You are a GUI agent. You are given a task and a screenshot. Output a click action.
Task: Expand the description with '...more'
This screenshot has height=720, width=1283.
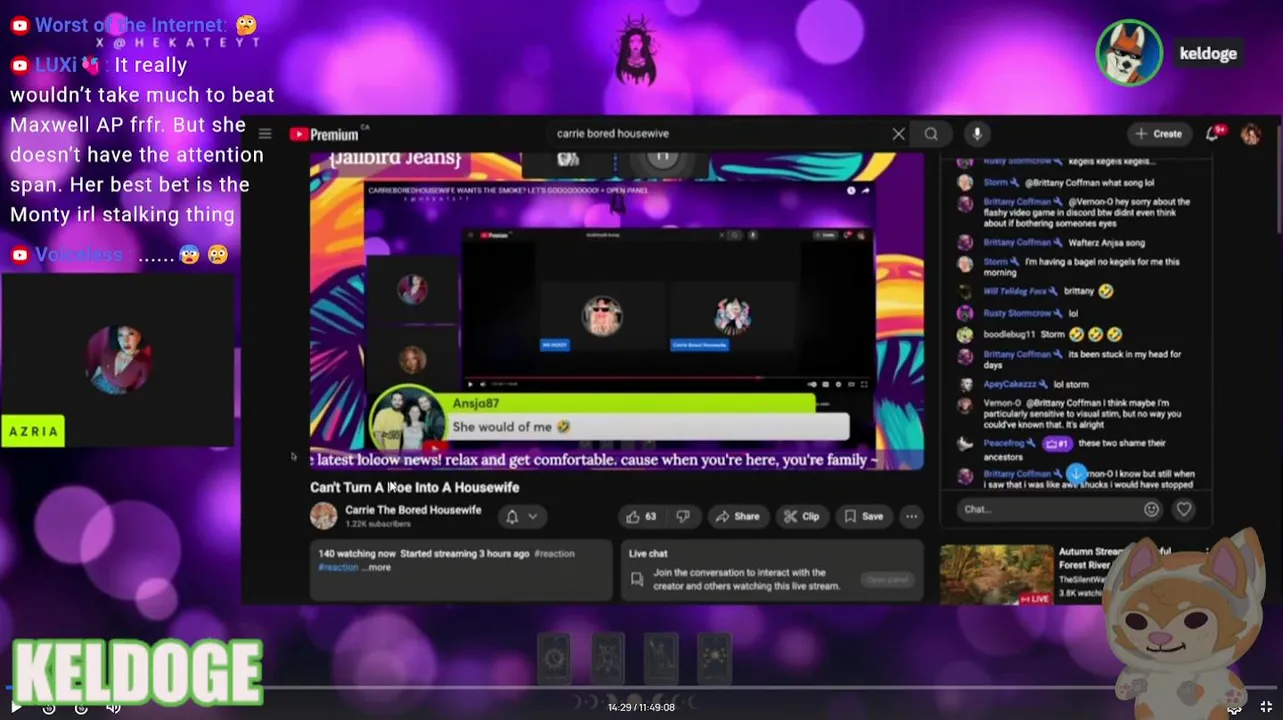tap(378, 567)
